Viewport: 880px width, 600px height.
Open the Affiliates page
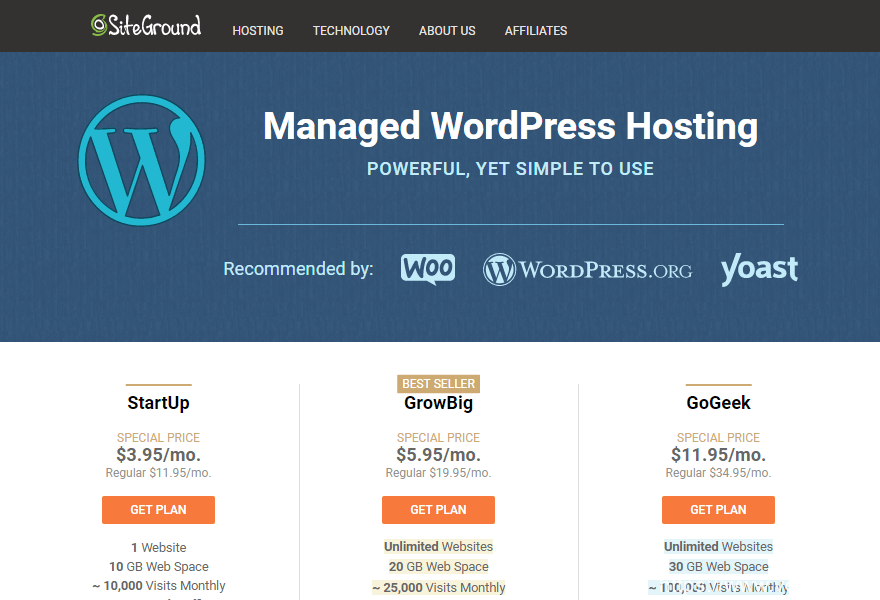(x=536, y=31)
